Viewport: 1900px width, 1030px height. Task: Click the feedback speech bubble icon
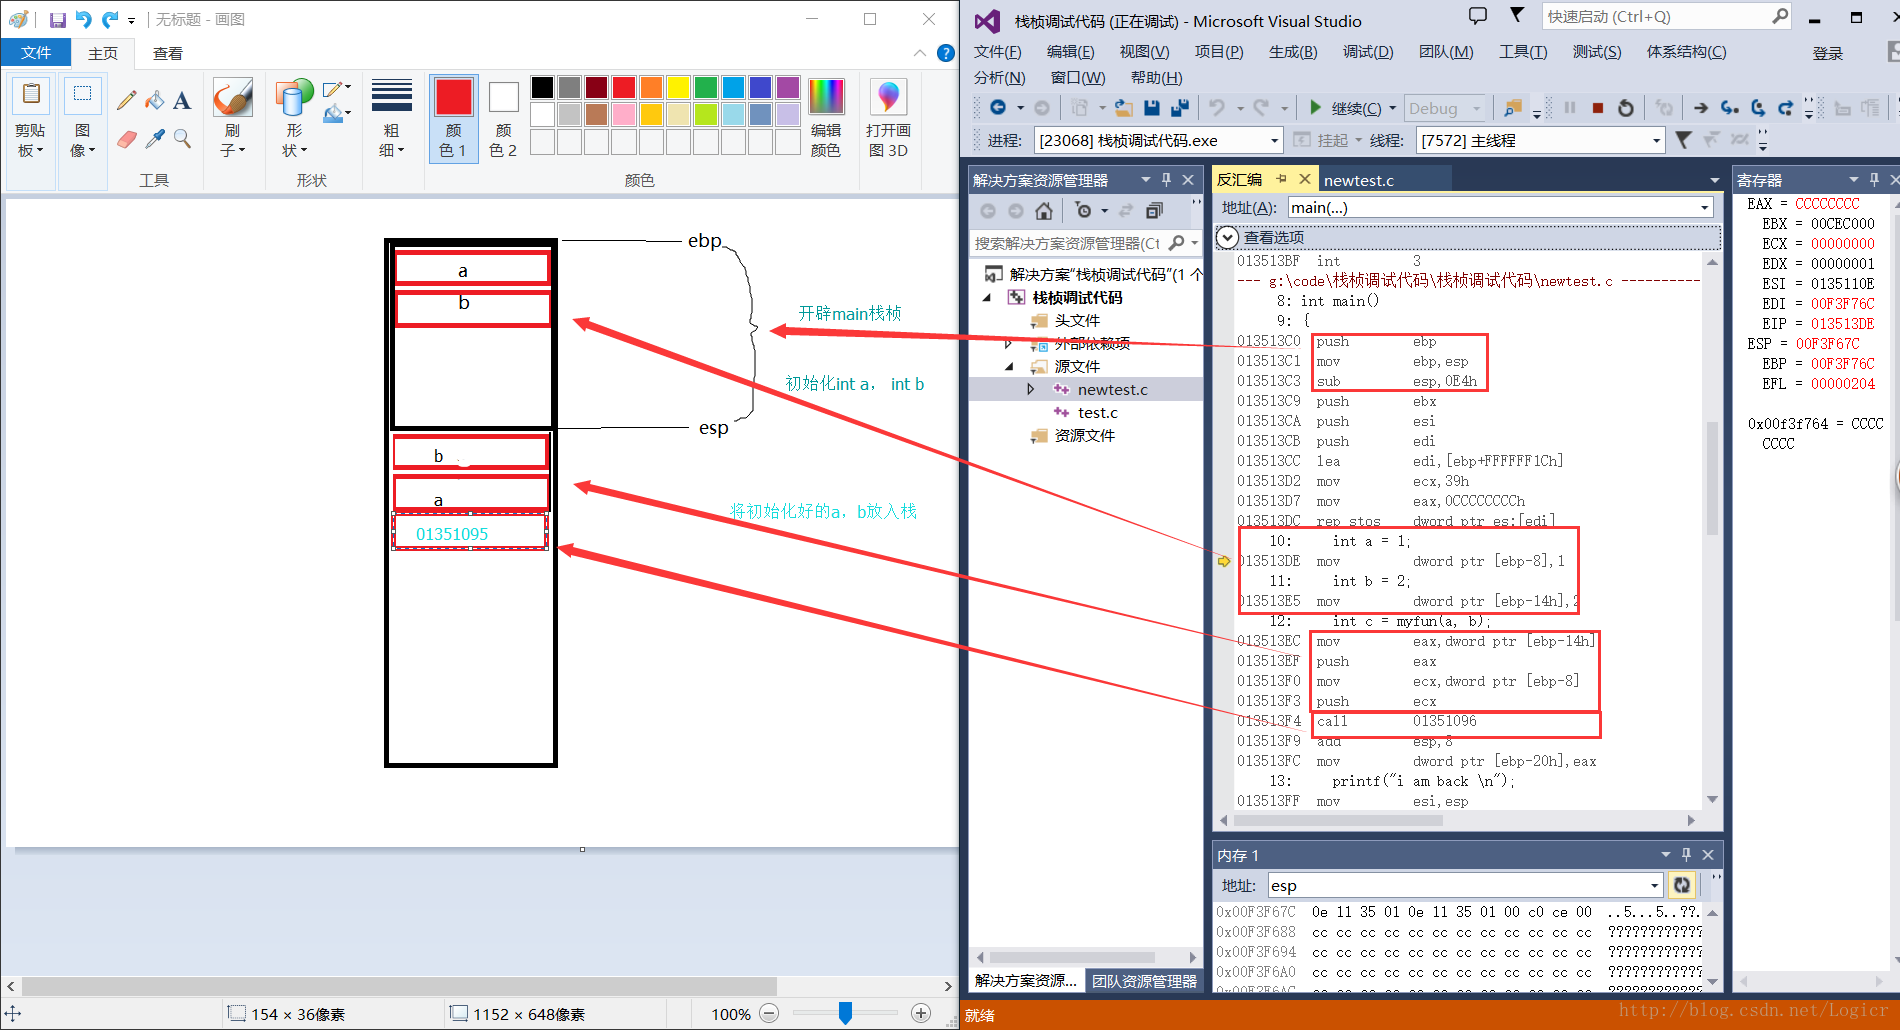click(x=1478, y=16)
